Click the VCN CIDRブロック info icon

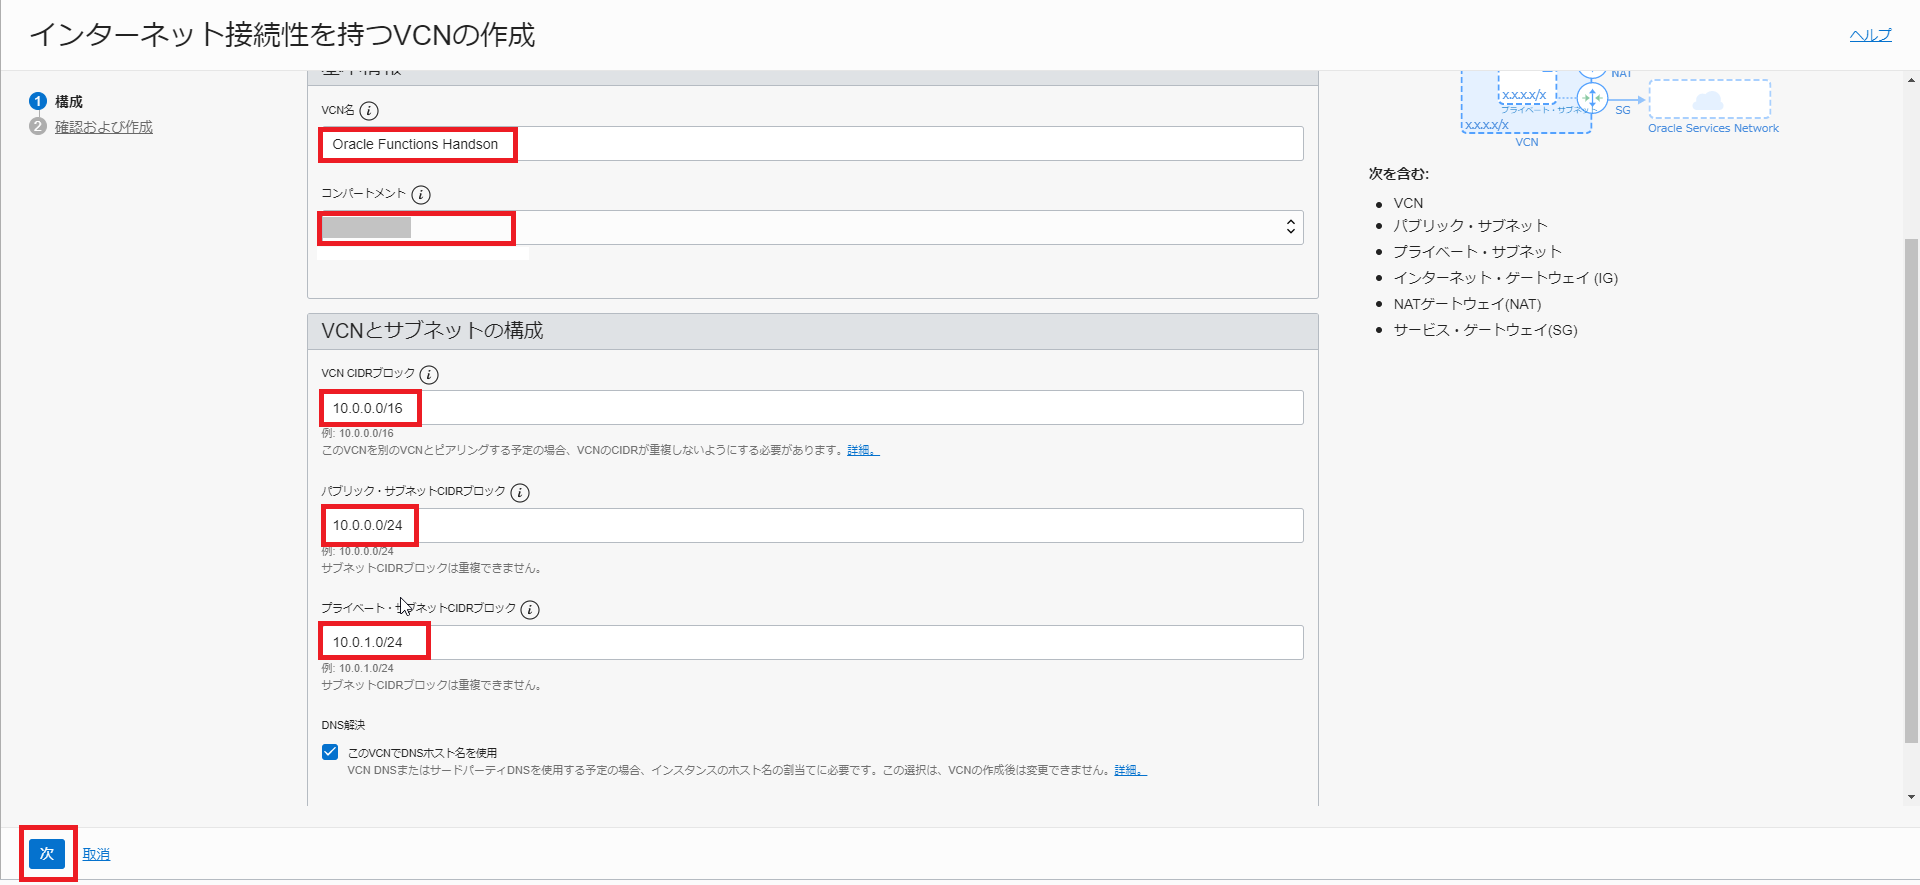click(x=429, y=375)
